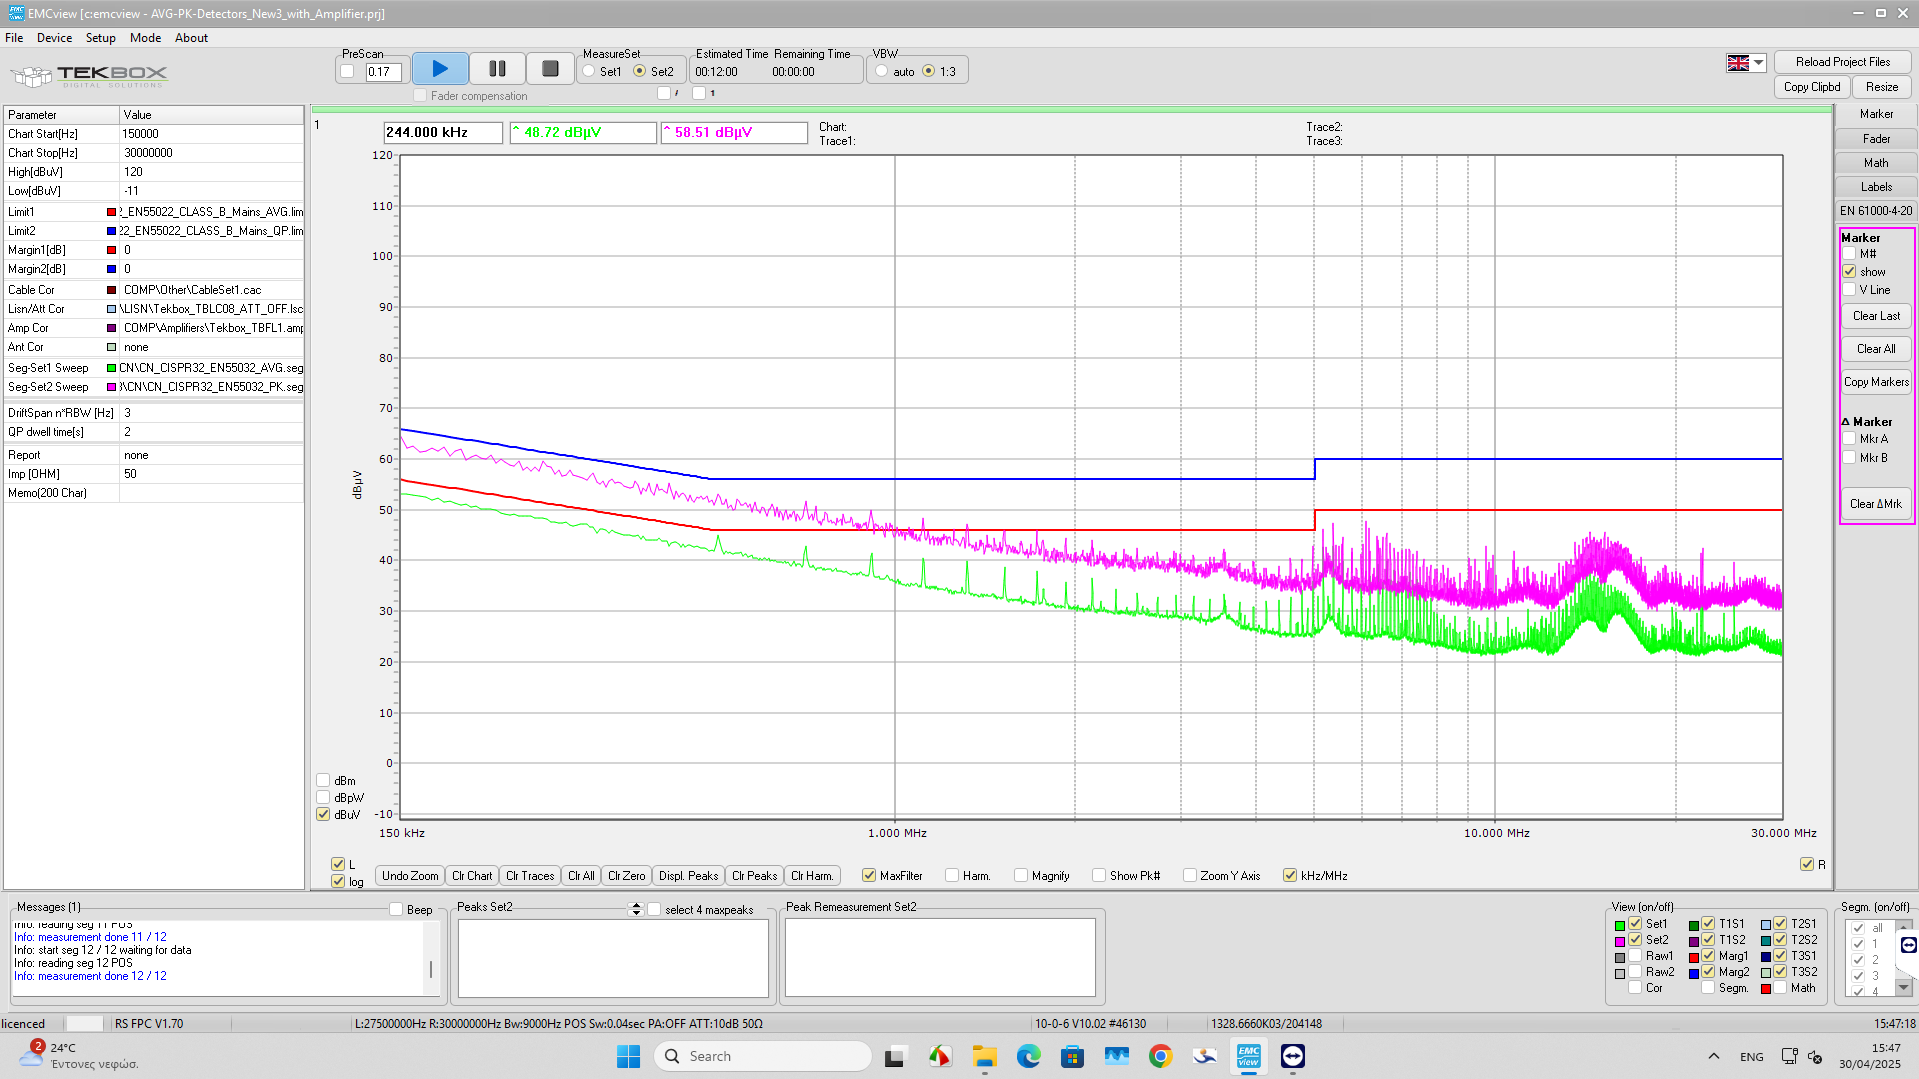Screen dimensions: 1919x1079
Task: Open EMCview from the Windows taskbar
Action: [x=1248, y=1056]
